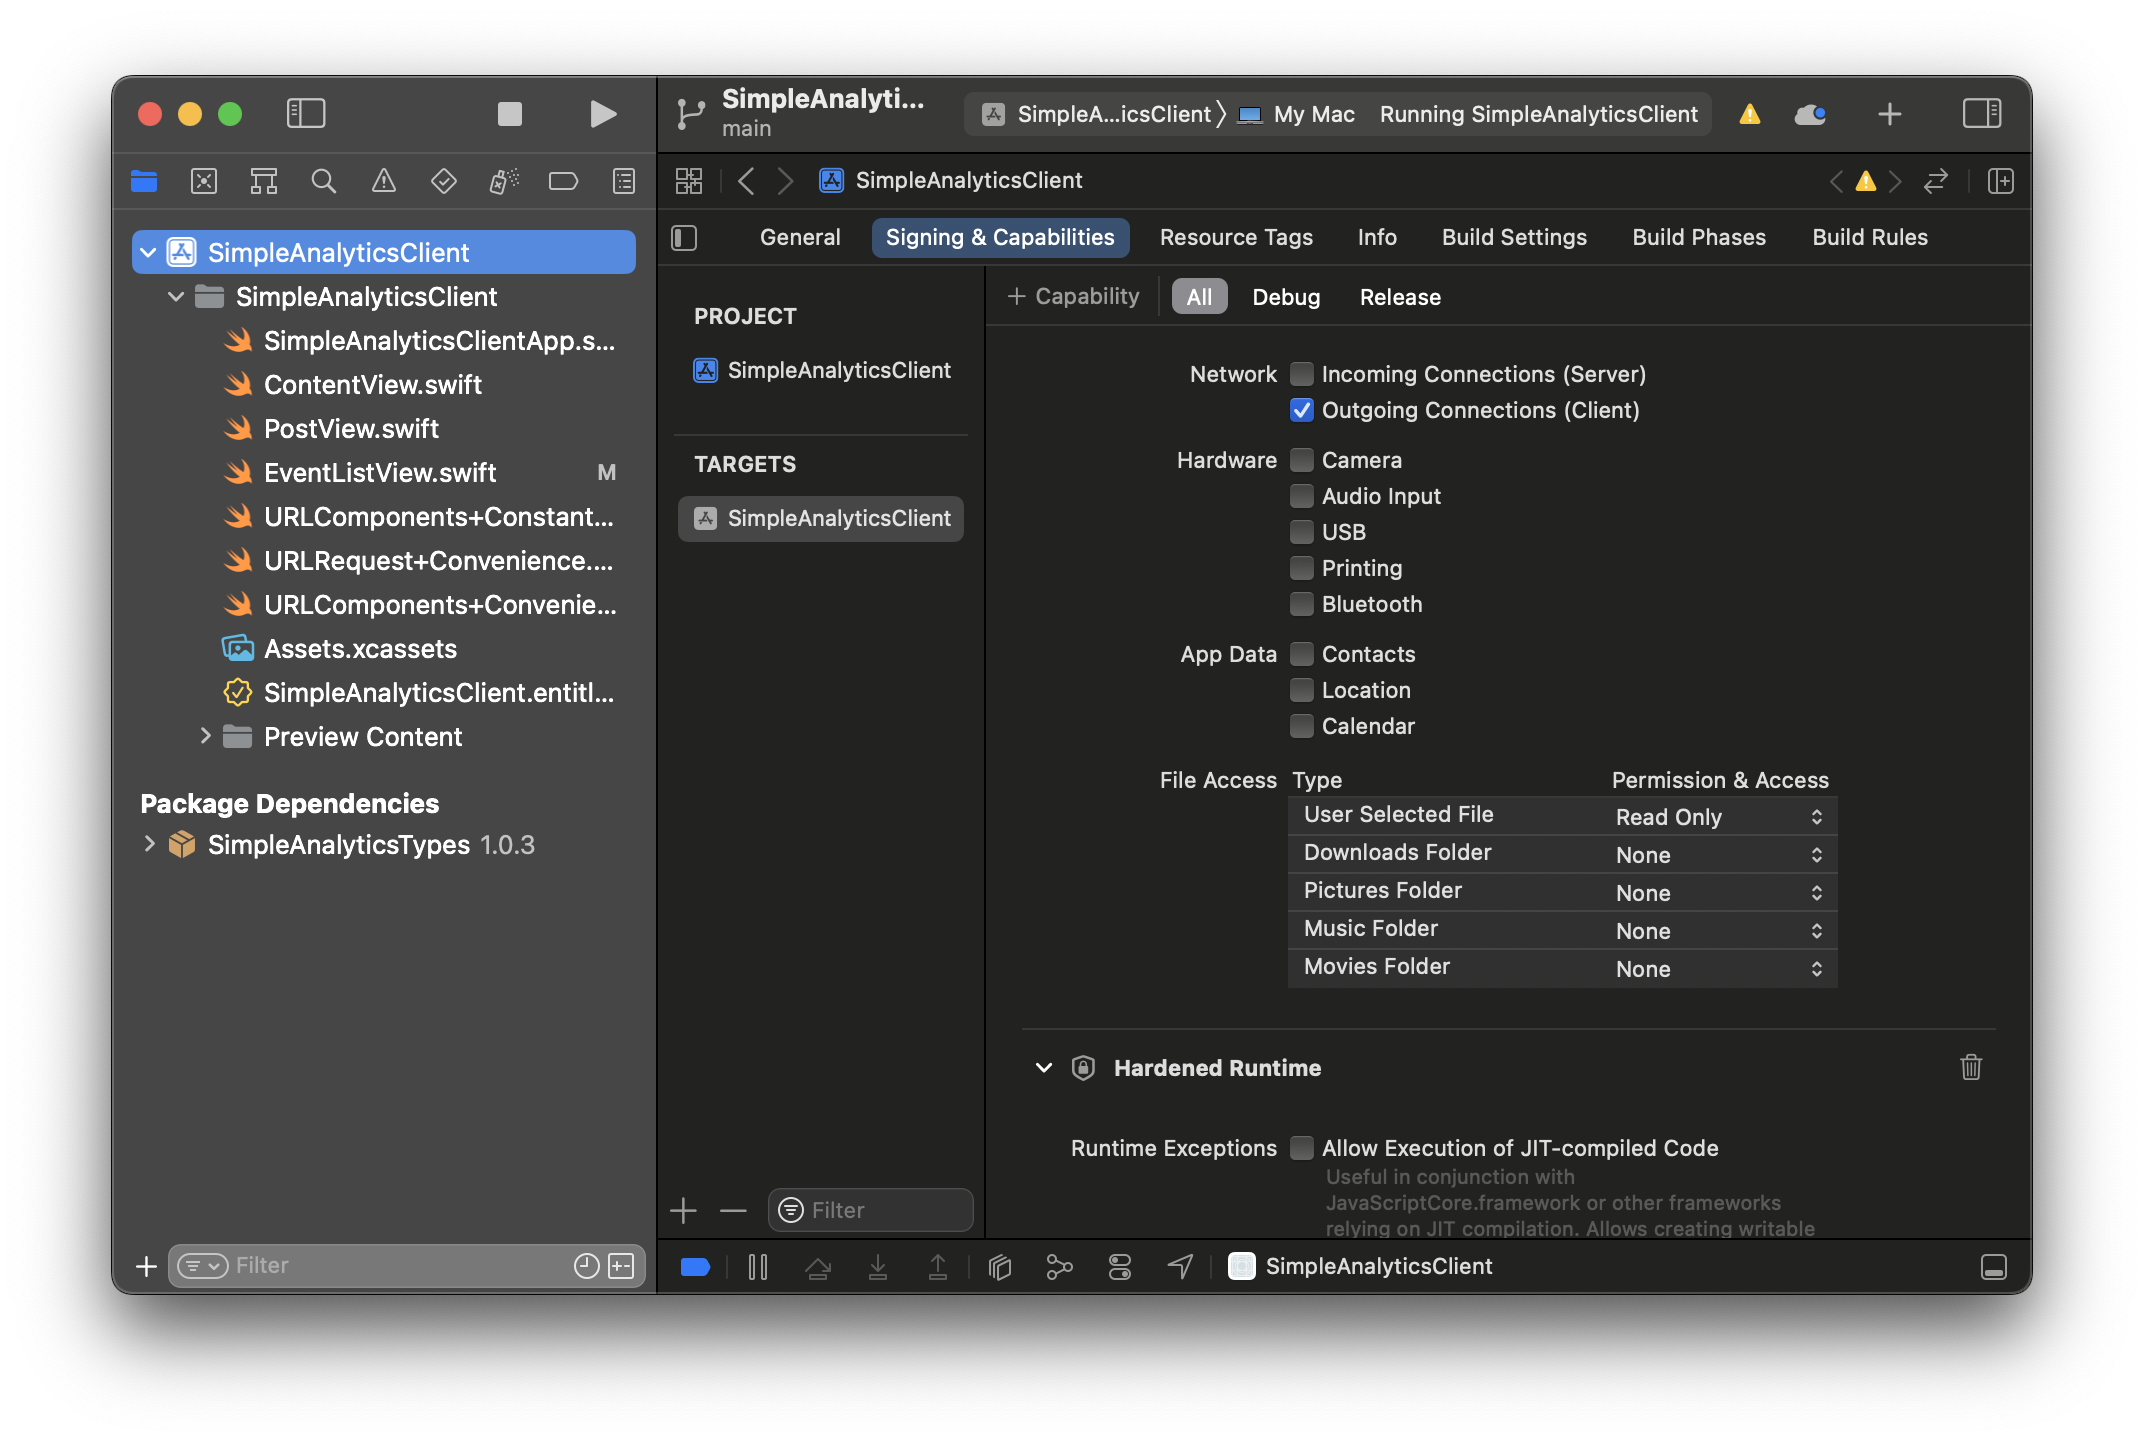Click the warning icon in activity bar
The height and width of the screenshot is (1442, 2144).
(x=1750, y=114)
